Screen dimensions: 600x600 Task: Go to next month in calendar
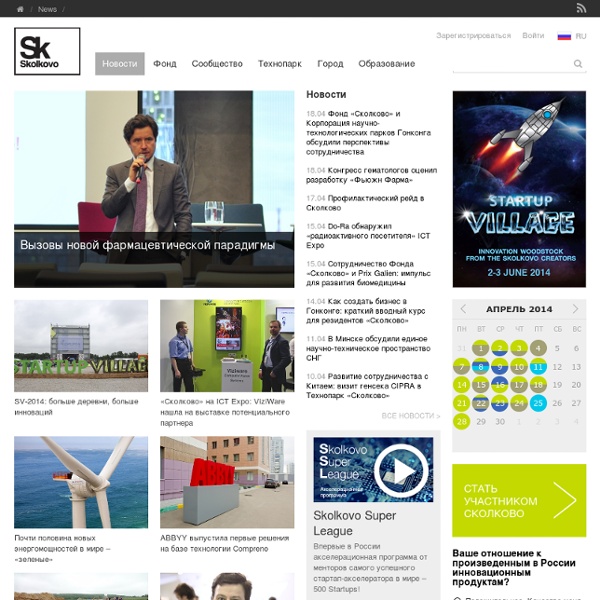point(575,309)
